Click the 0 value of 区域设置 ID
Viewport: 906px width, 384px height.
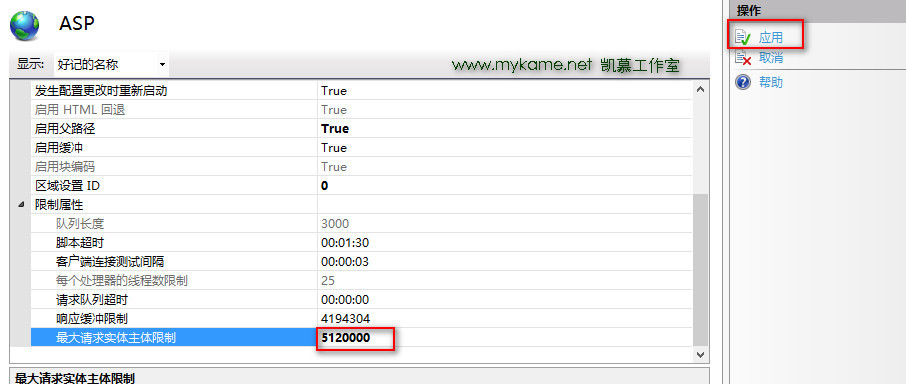325,186
